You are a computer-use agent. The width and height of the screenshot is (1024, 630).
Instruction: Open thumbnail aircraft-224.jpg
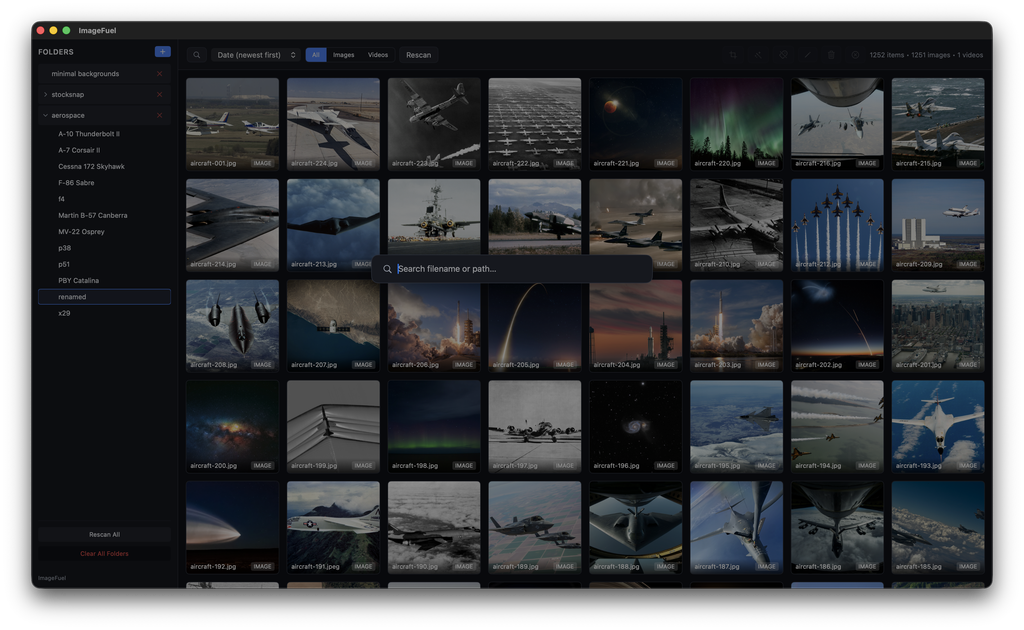point(333,124)
